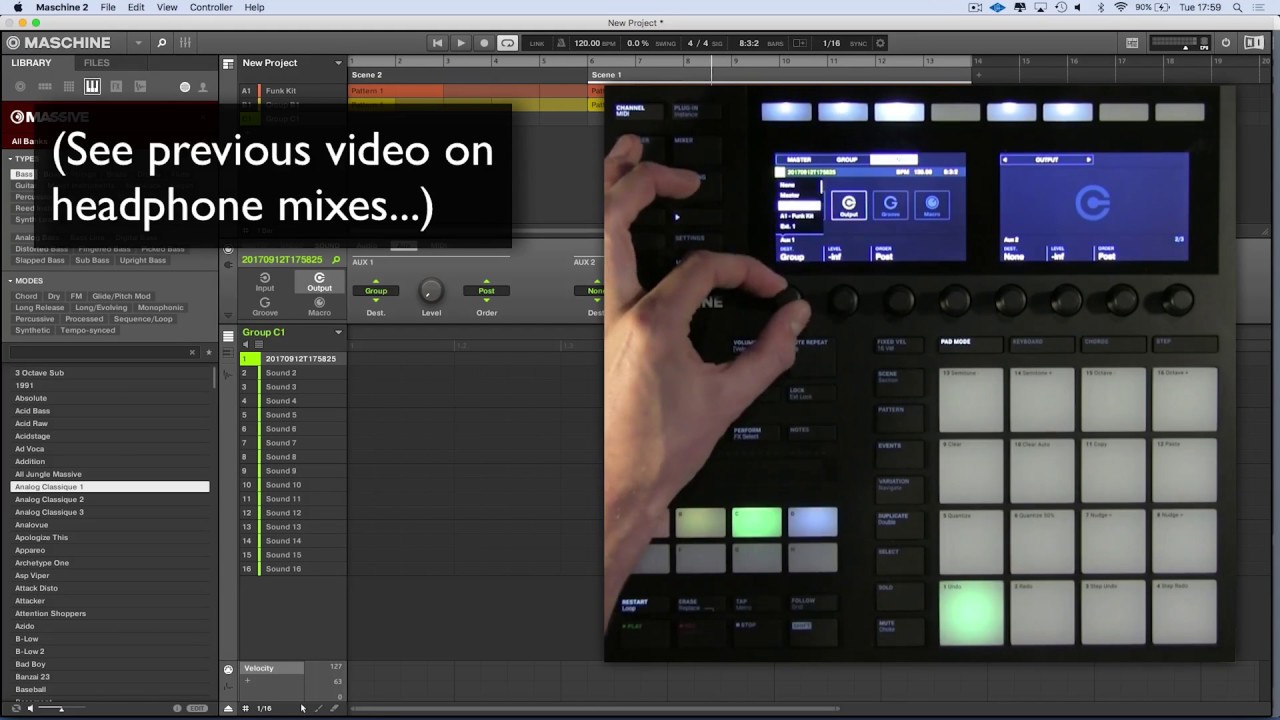Click the play transport button
Screen dimensions: 1280x720
coord(461,43)
